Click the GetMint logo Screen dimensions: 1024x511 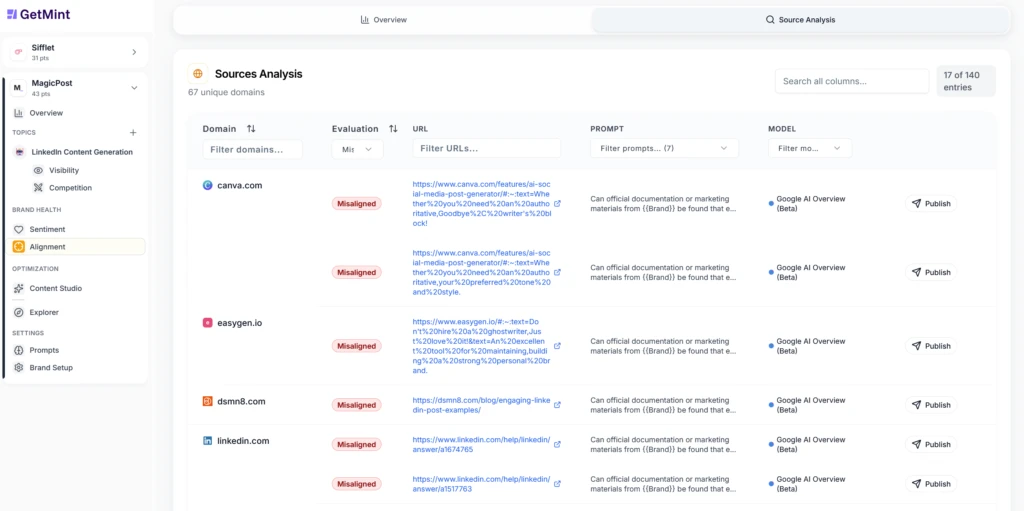tap(38, 14)
